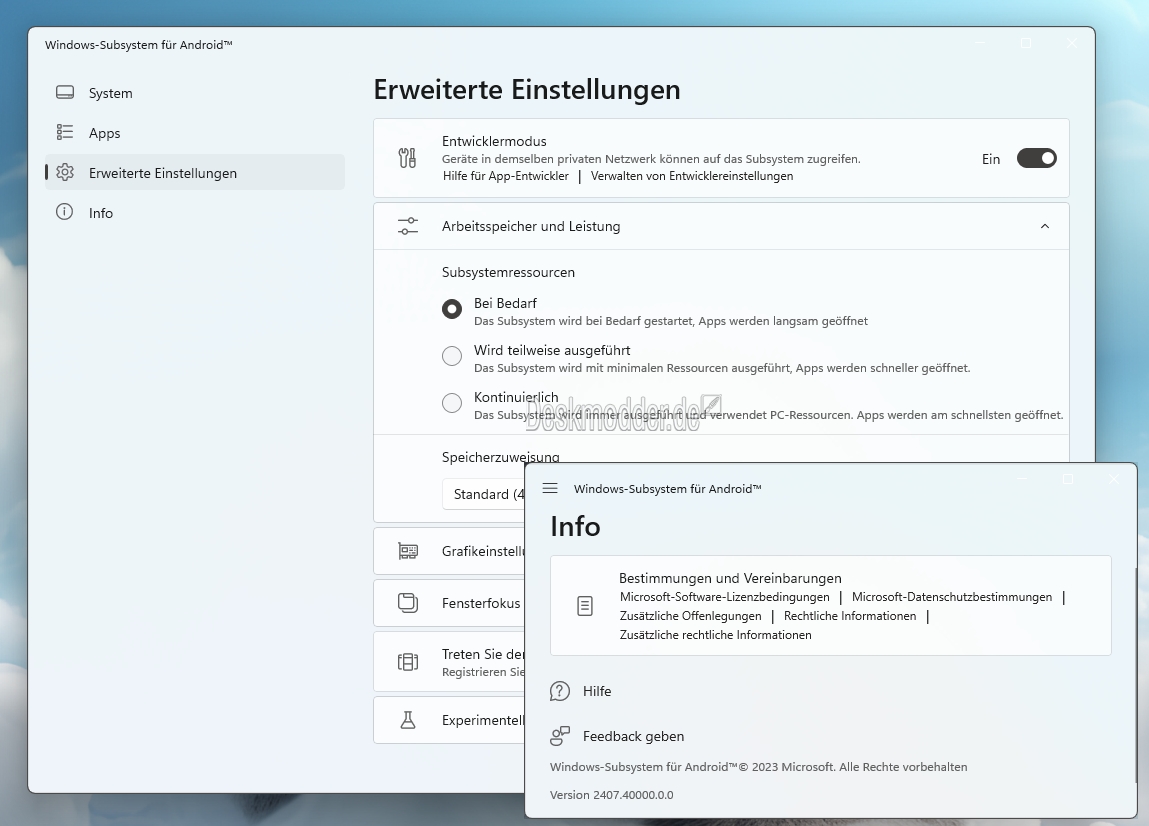Click the Apps list icon in sidebar
This screenshot has width=1149, height=826.
65,132
